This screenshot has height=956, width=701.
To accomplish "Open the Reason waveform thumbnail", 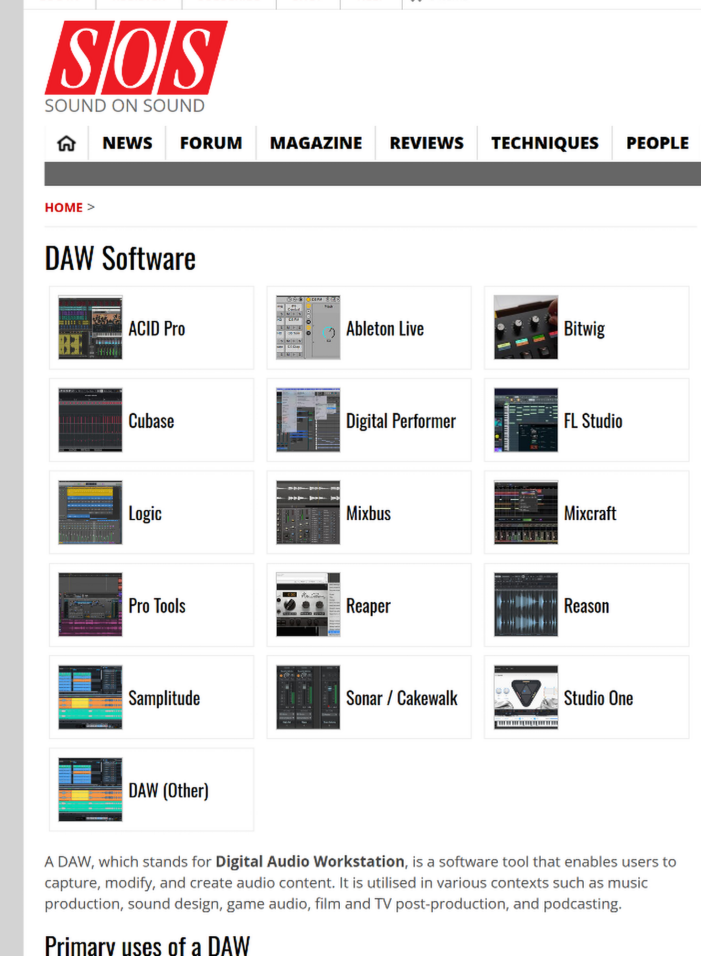I will (x=526, y=605).
